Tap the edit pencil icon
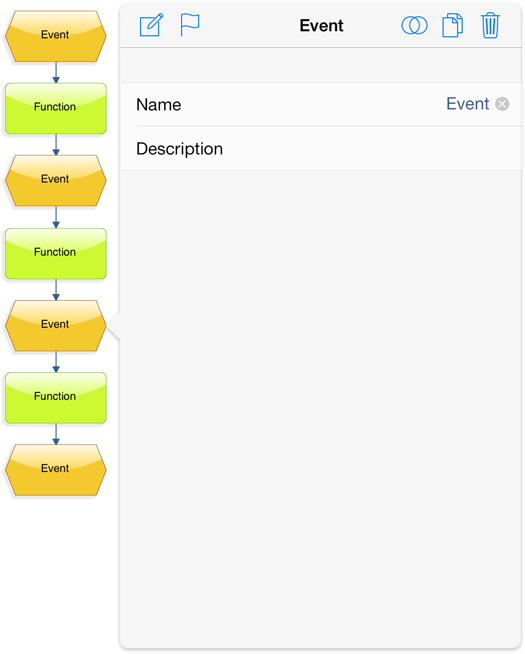 (151, 25)
